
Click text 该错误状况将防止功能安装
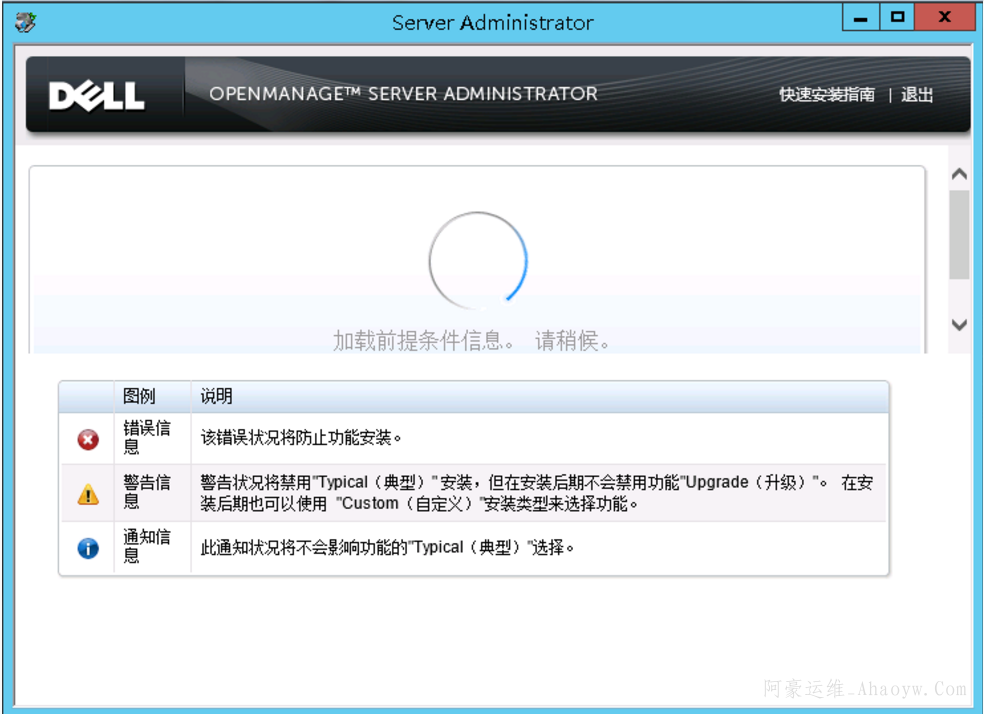point(301,437)
